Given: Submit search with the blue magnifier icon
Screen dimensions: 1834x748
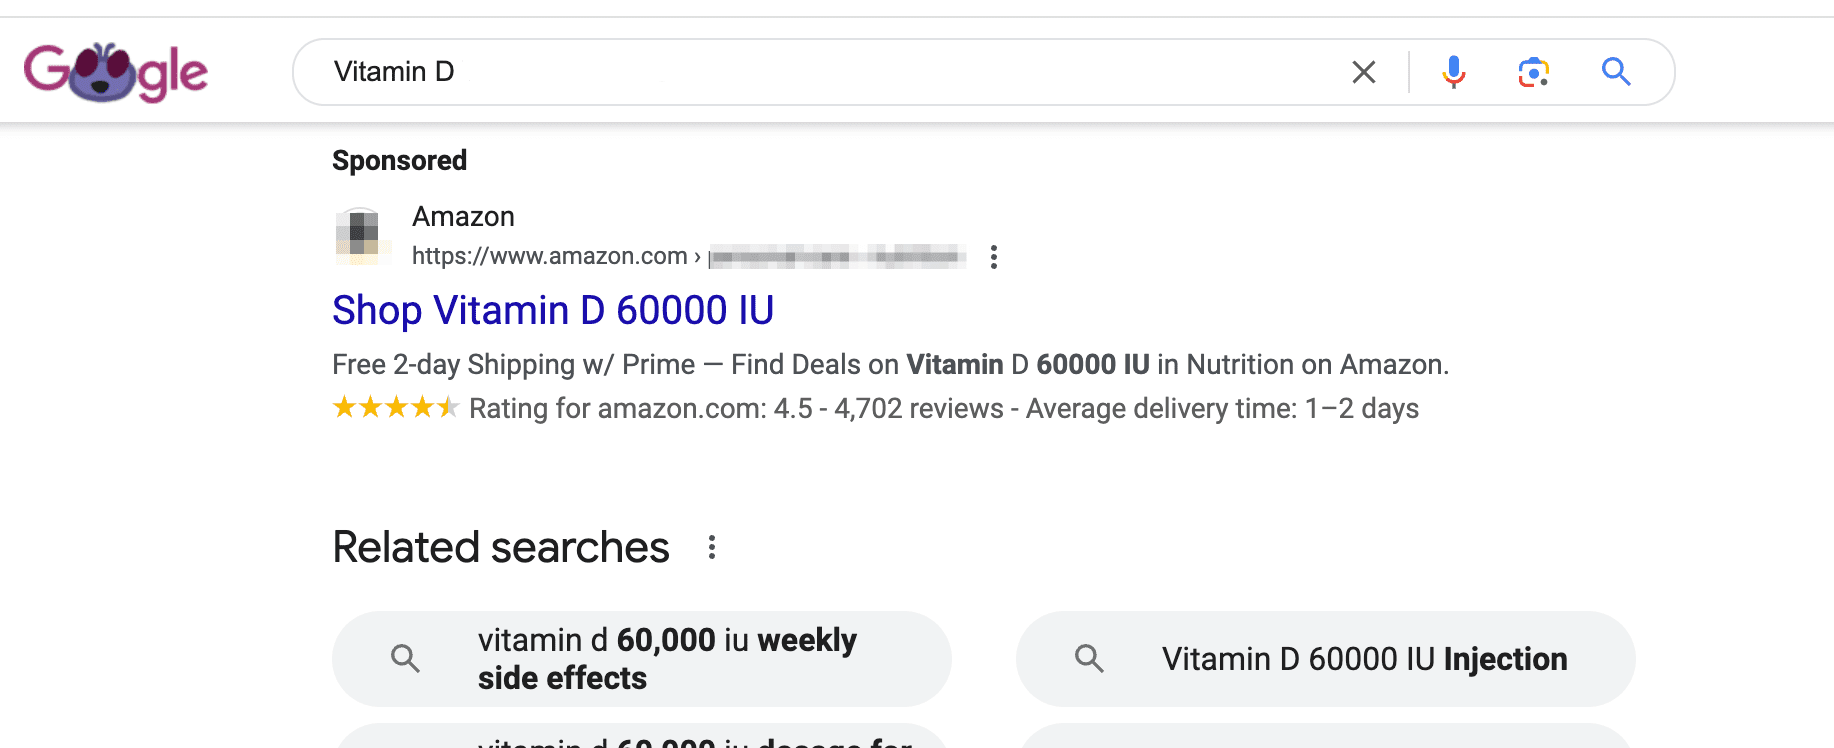Looking at the screenshot, I should pos(1616,72).
